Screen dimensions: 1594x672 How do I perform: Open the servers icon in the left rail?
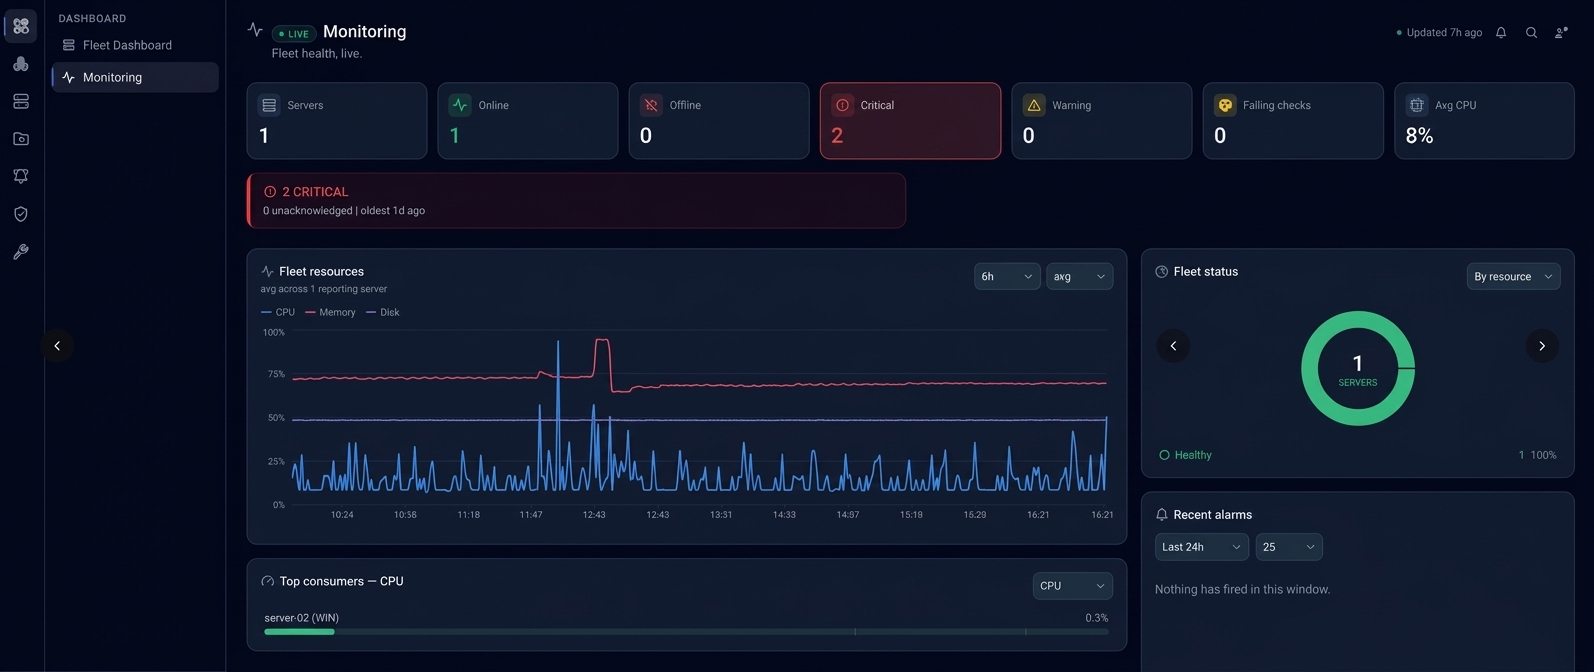tap(21, 101)
